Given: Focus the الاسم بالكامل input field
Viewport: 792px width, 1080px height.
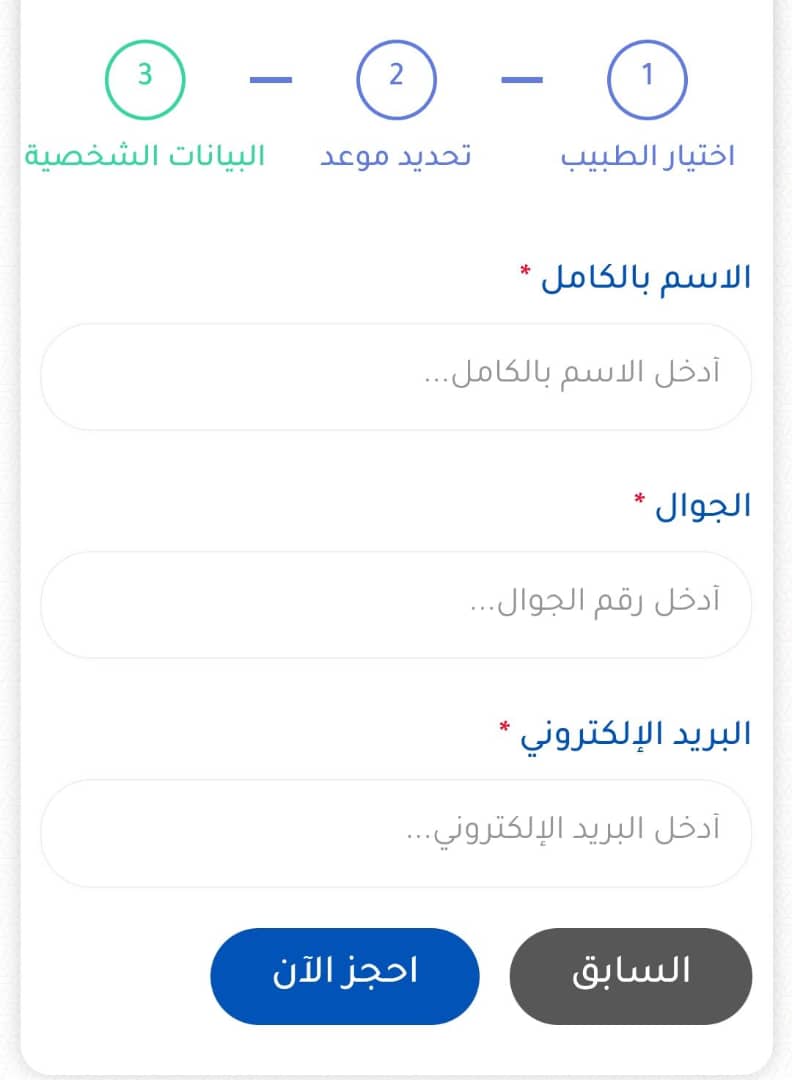Looking at the screenshot, I should pos(396,377).
